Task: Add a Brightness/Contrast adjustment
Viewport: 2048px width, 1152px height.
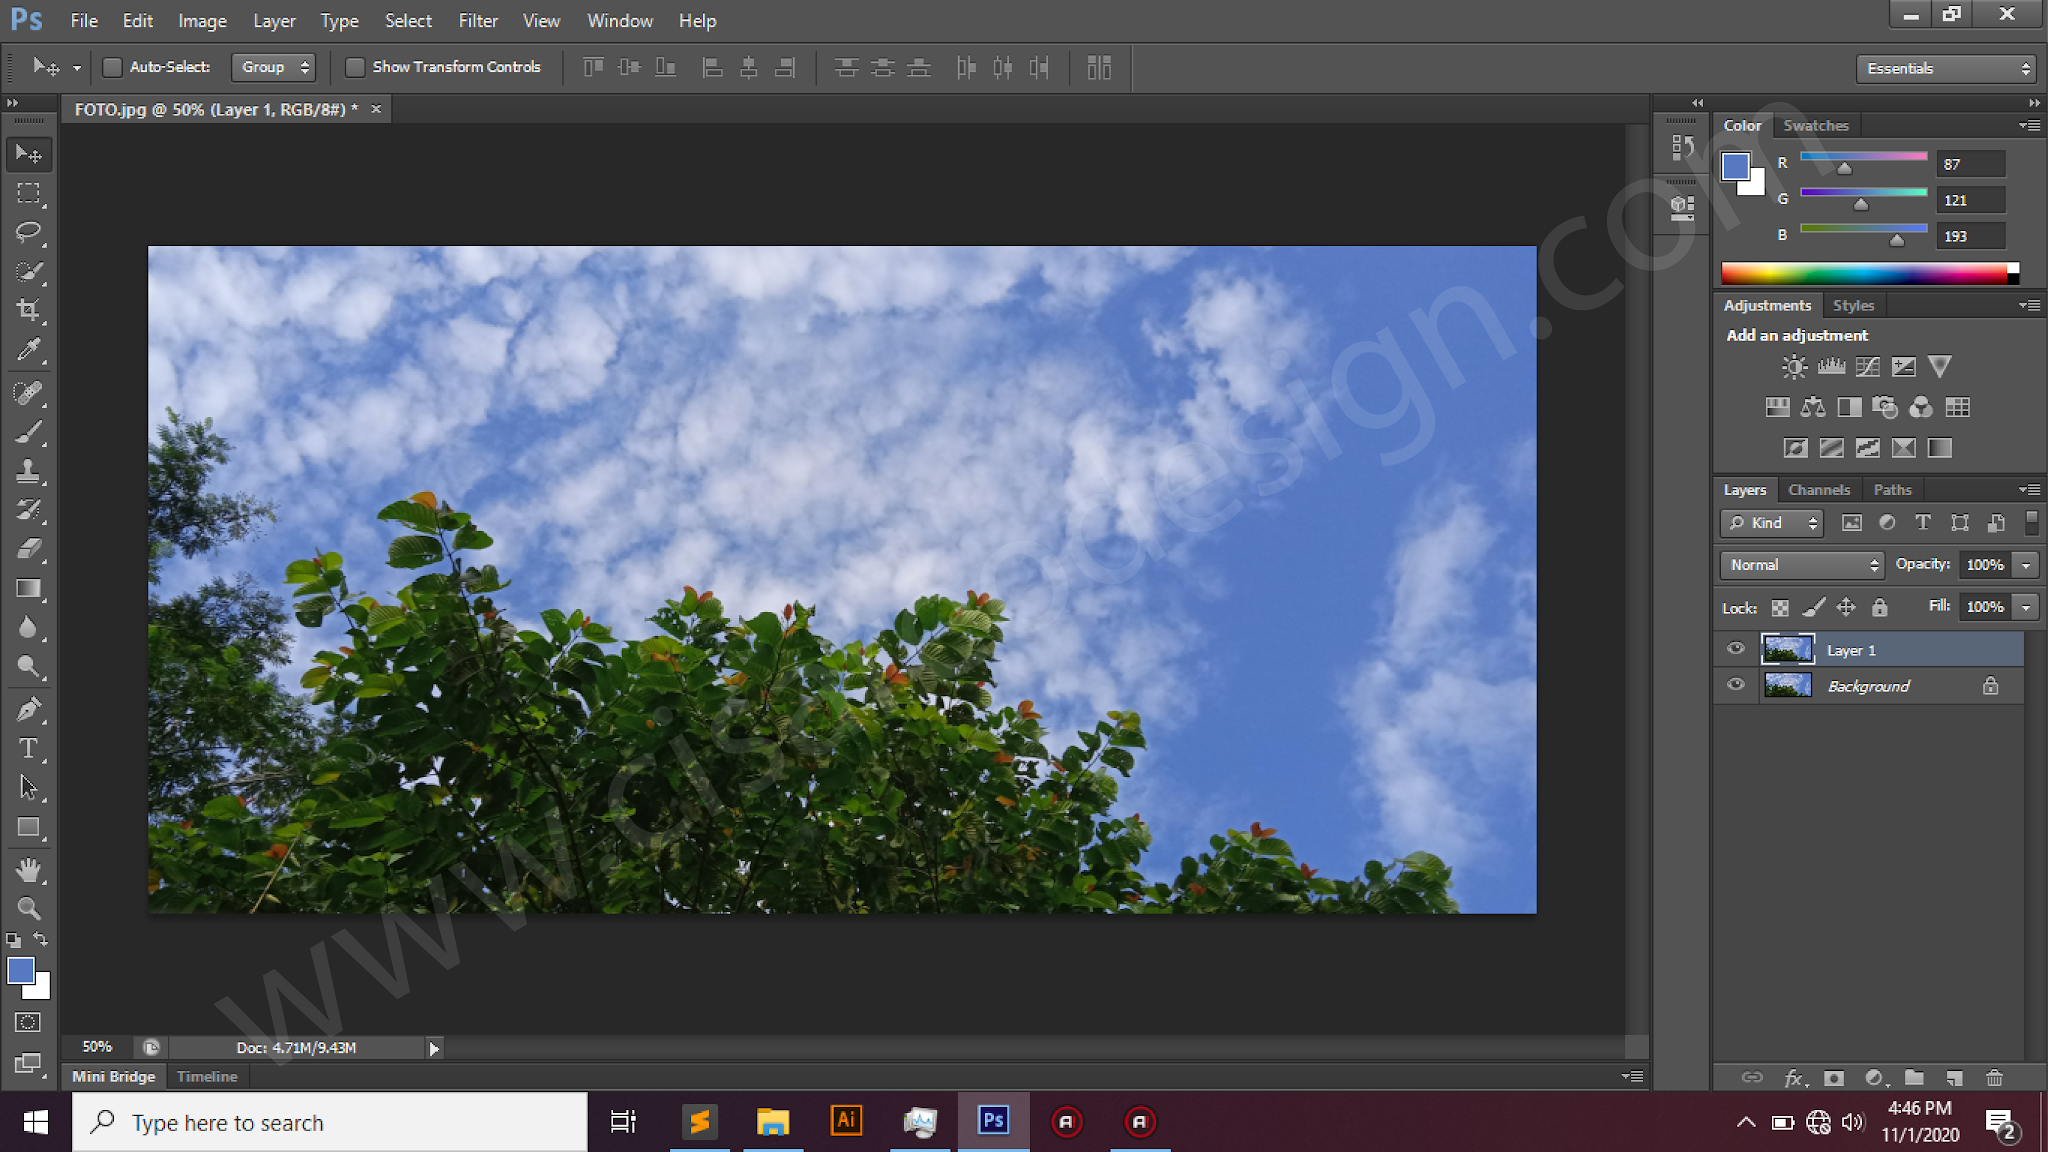Action: coord(1794,367)
